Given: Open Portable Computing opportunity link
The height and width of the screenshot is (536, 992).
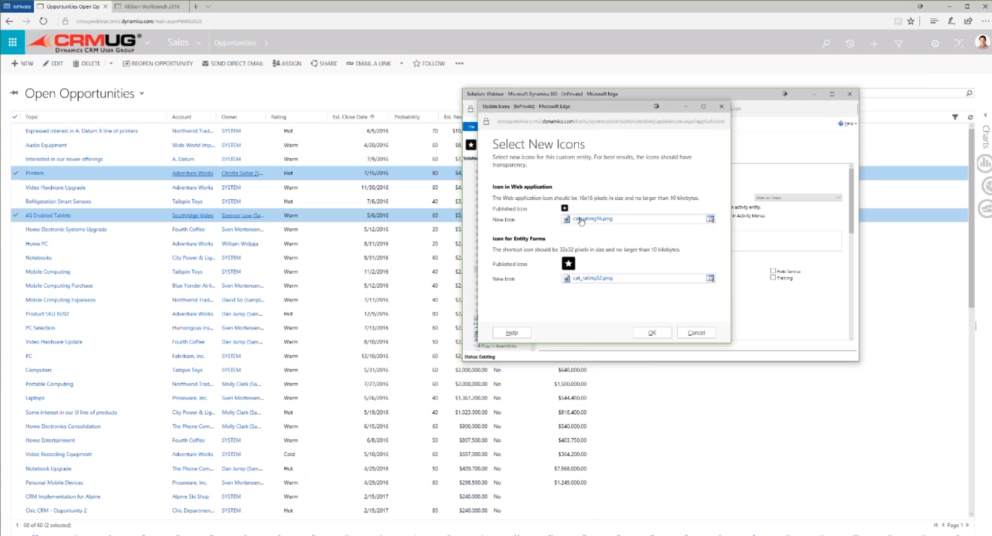Looking at the screenshot, I should coord(49,384).
